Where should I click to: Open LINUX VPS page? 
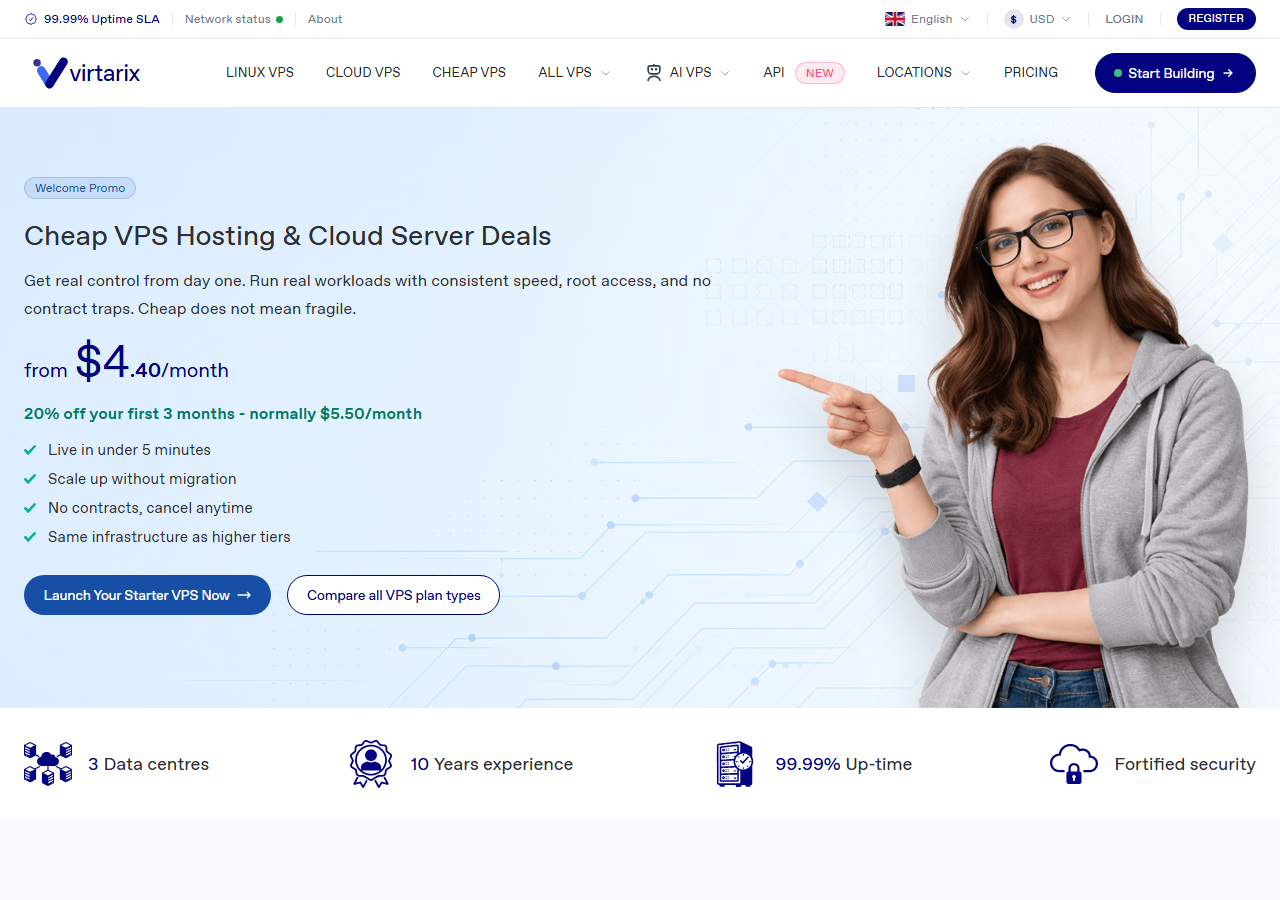click(260, 72)
